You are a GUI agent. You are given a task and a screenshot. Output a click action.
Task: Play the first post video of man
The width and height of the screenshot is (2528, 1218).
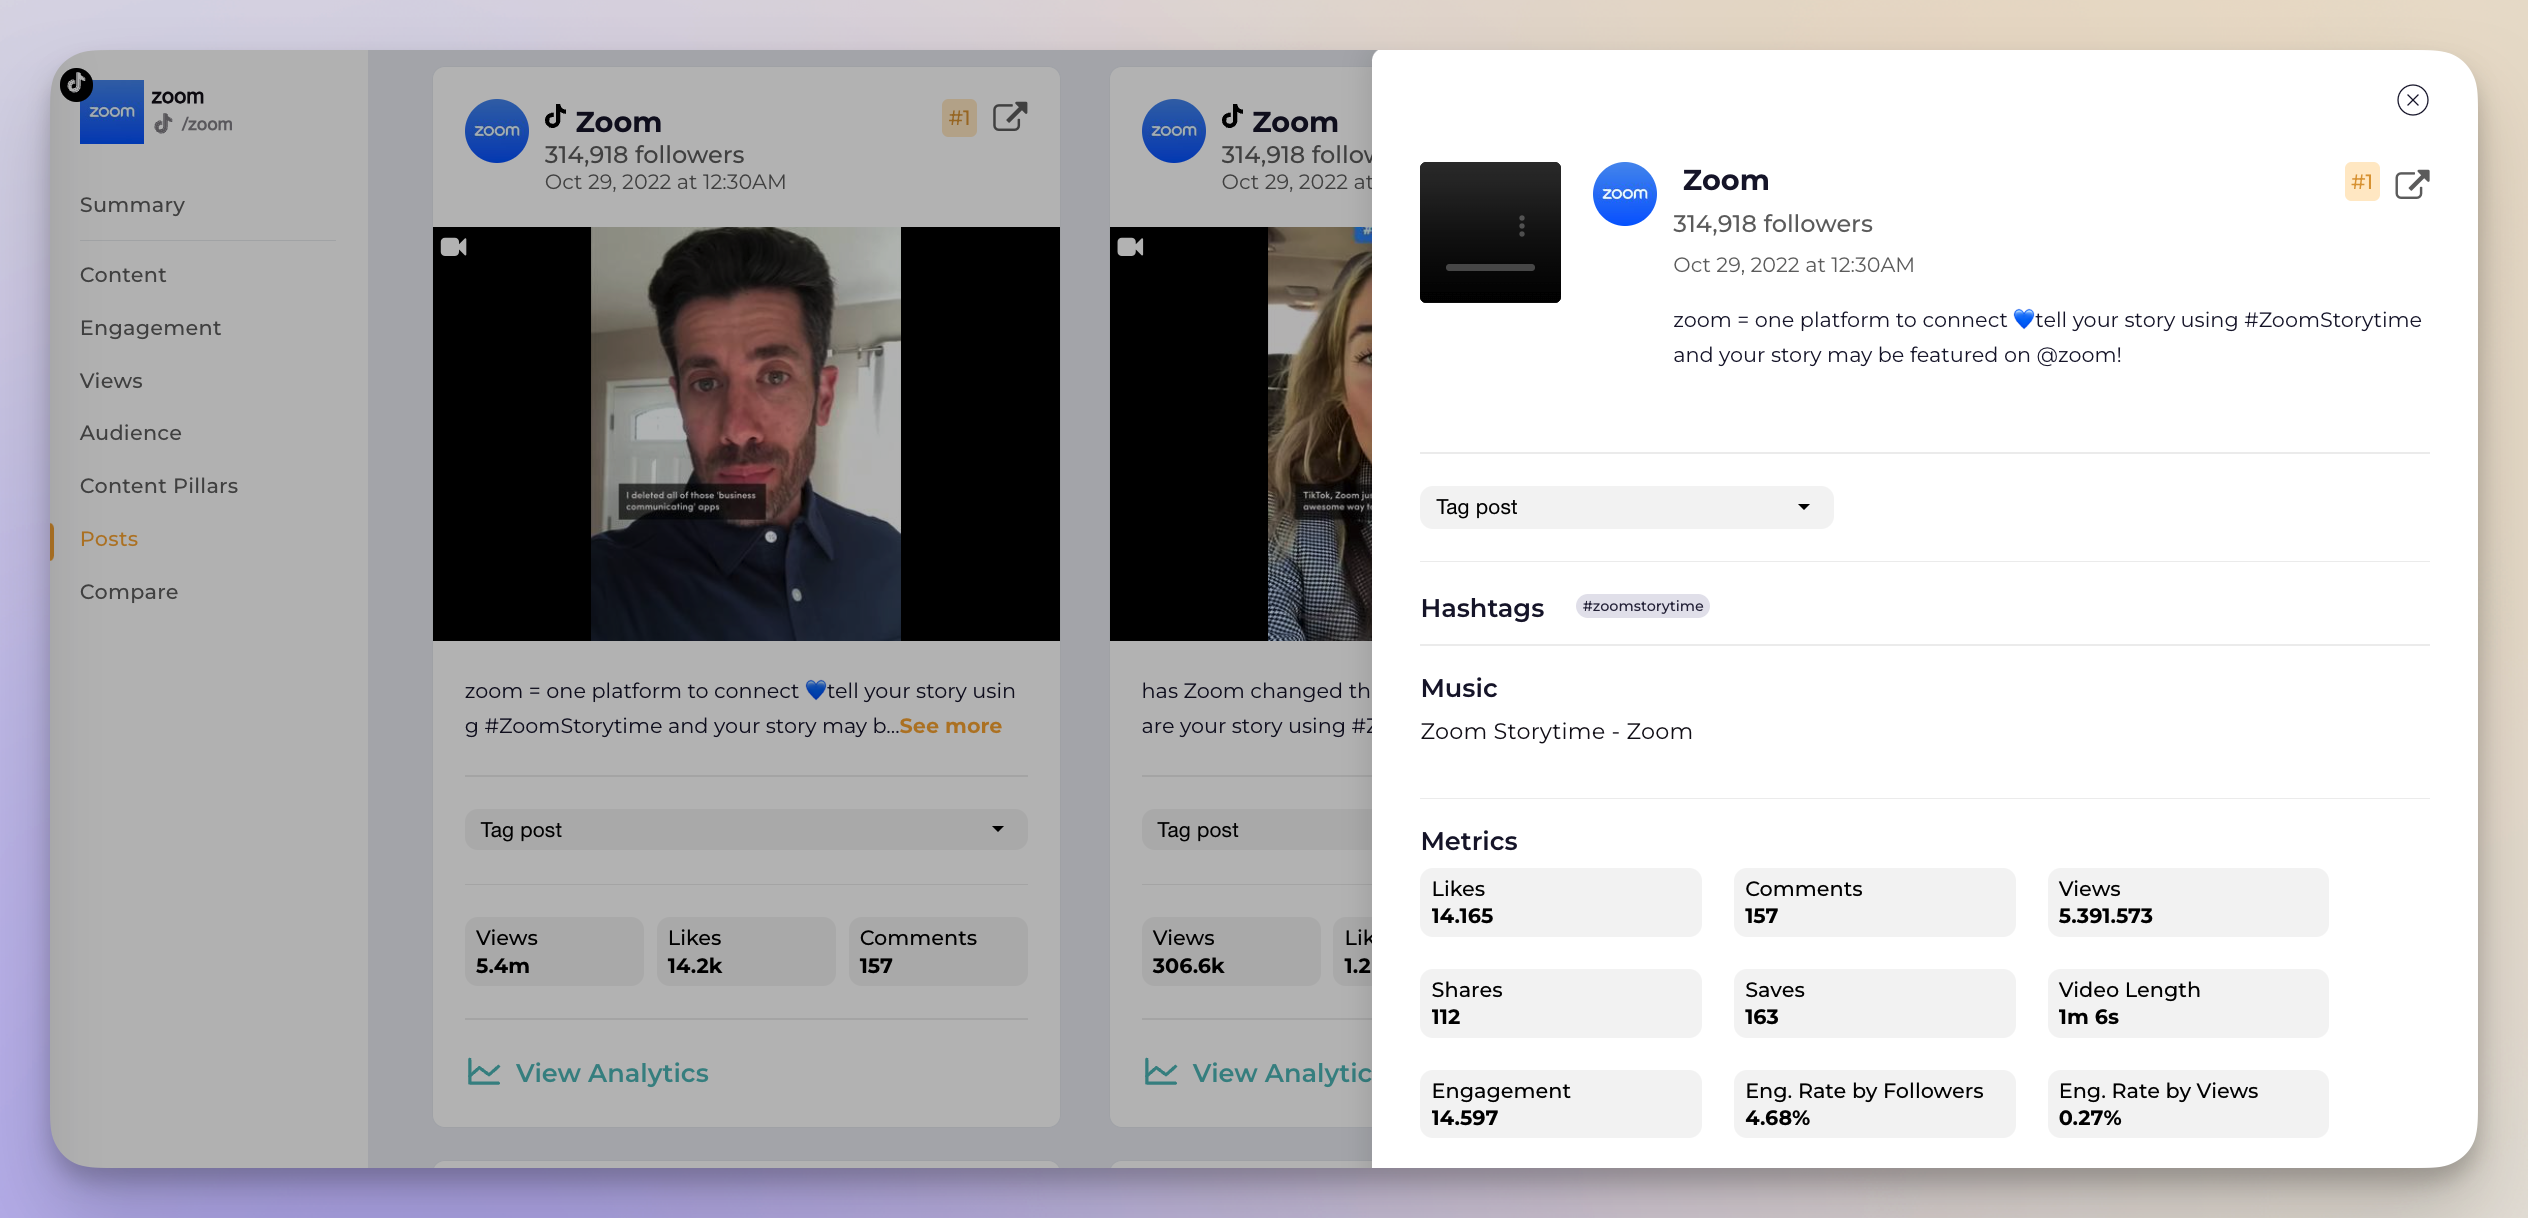pyautogui.click(x=746, y=434)
